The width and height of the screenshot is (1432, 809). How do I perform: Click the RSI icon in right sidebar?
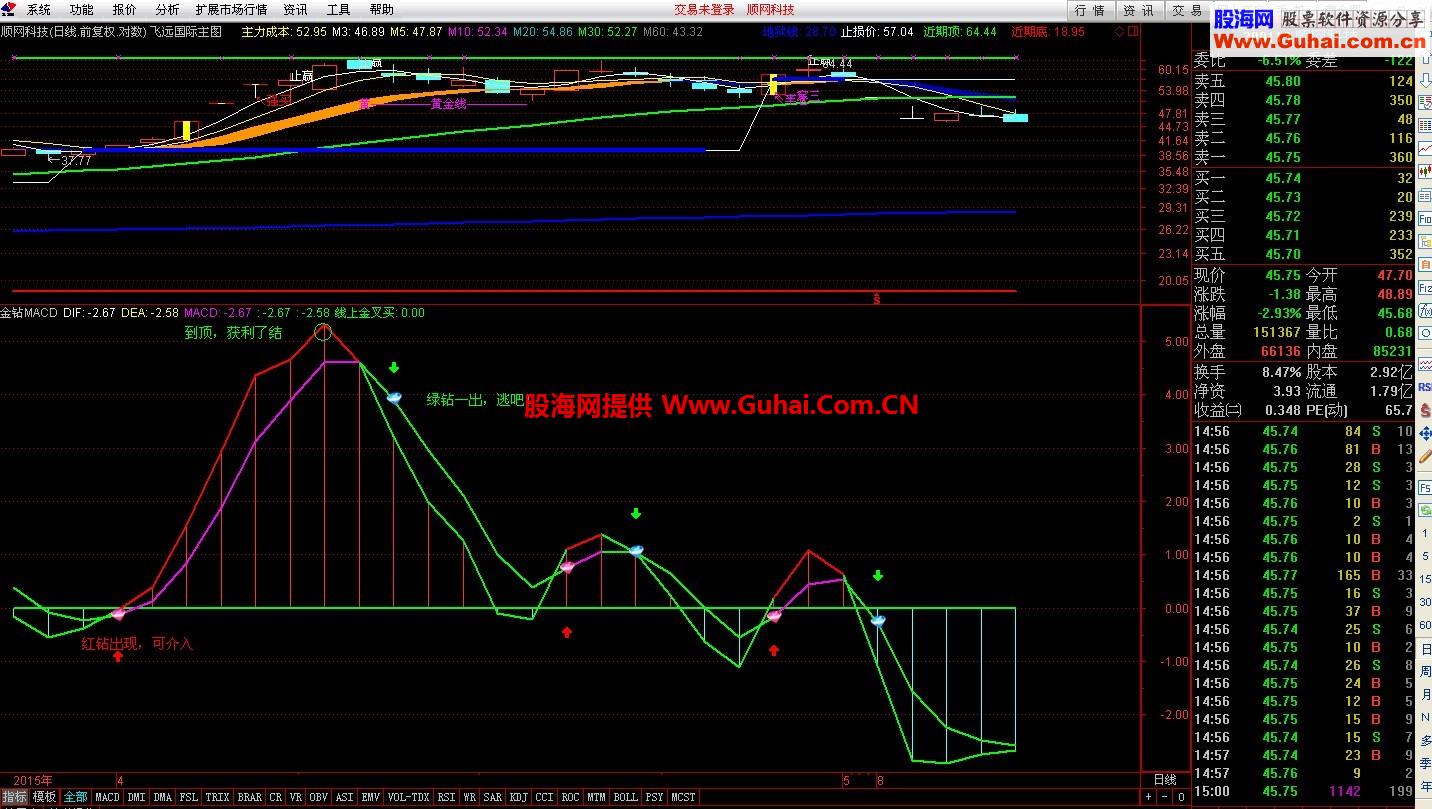click(x=1425, y=387)
